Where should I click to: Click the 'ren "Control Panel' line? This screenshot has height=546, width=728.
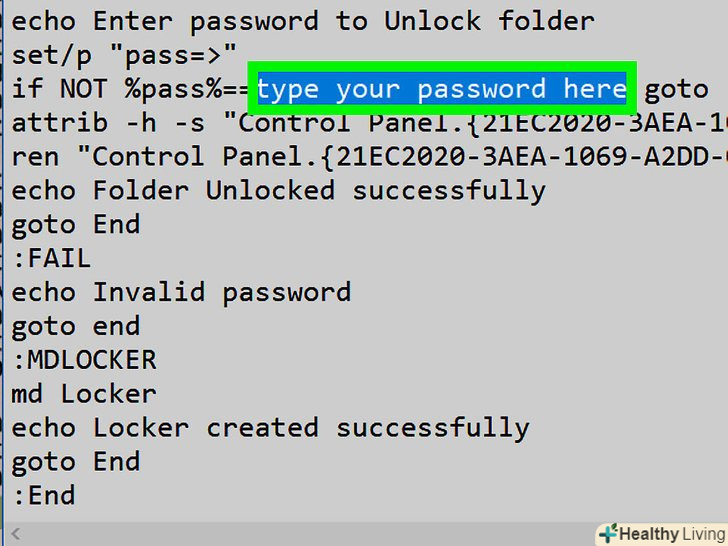pyautogui.click(x=150, y=157)
